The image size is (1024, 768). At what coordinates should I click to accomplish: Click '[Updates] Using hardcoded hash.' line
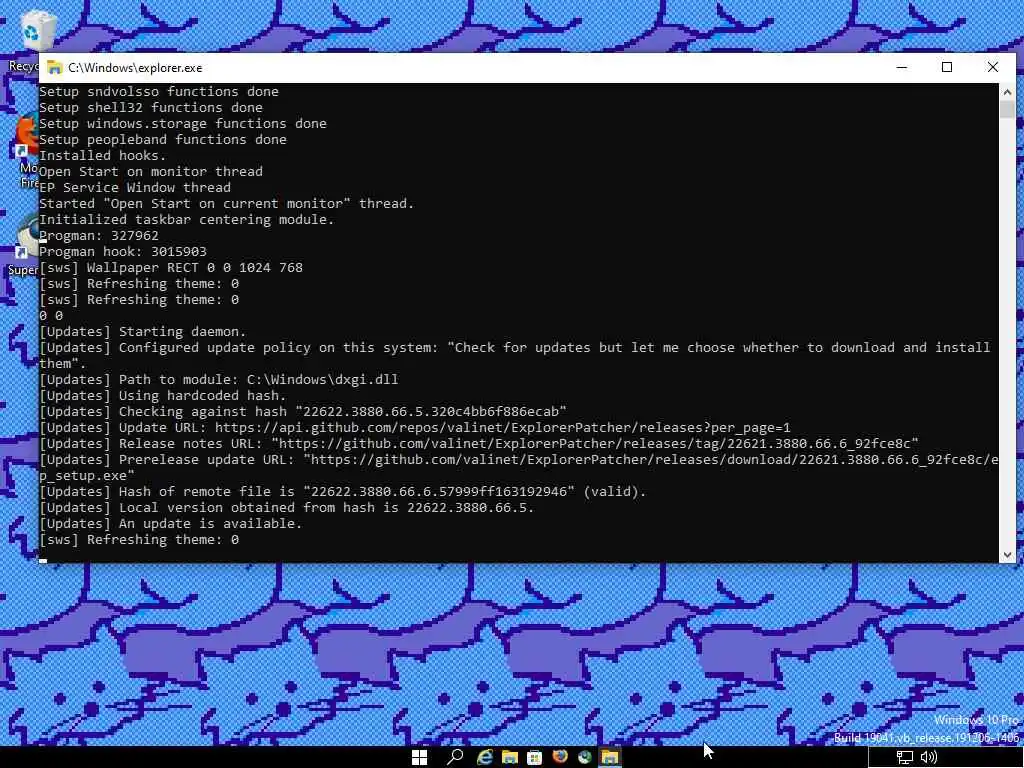coord(163,395)
